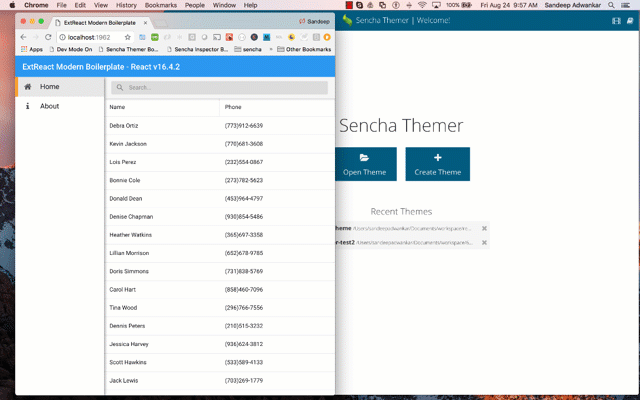Click the Cast extension icon in Chrome toolbar
Viewport: 640px width, 400px height.
[x=217, y=37]
